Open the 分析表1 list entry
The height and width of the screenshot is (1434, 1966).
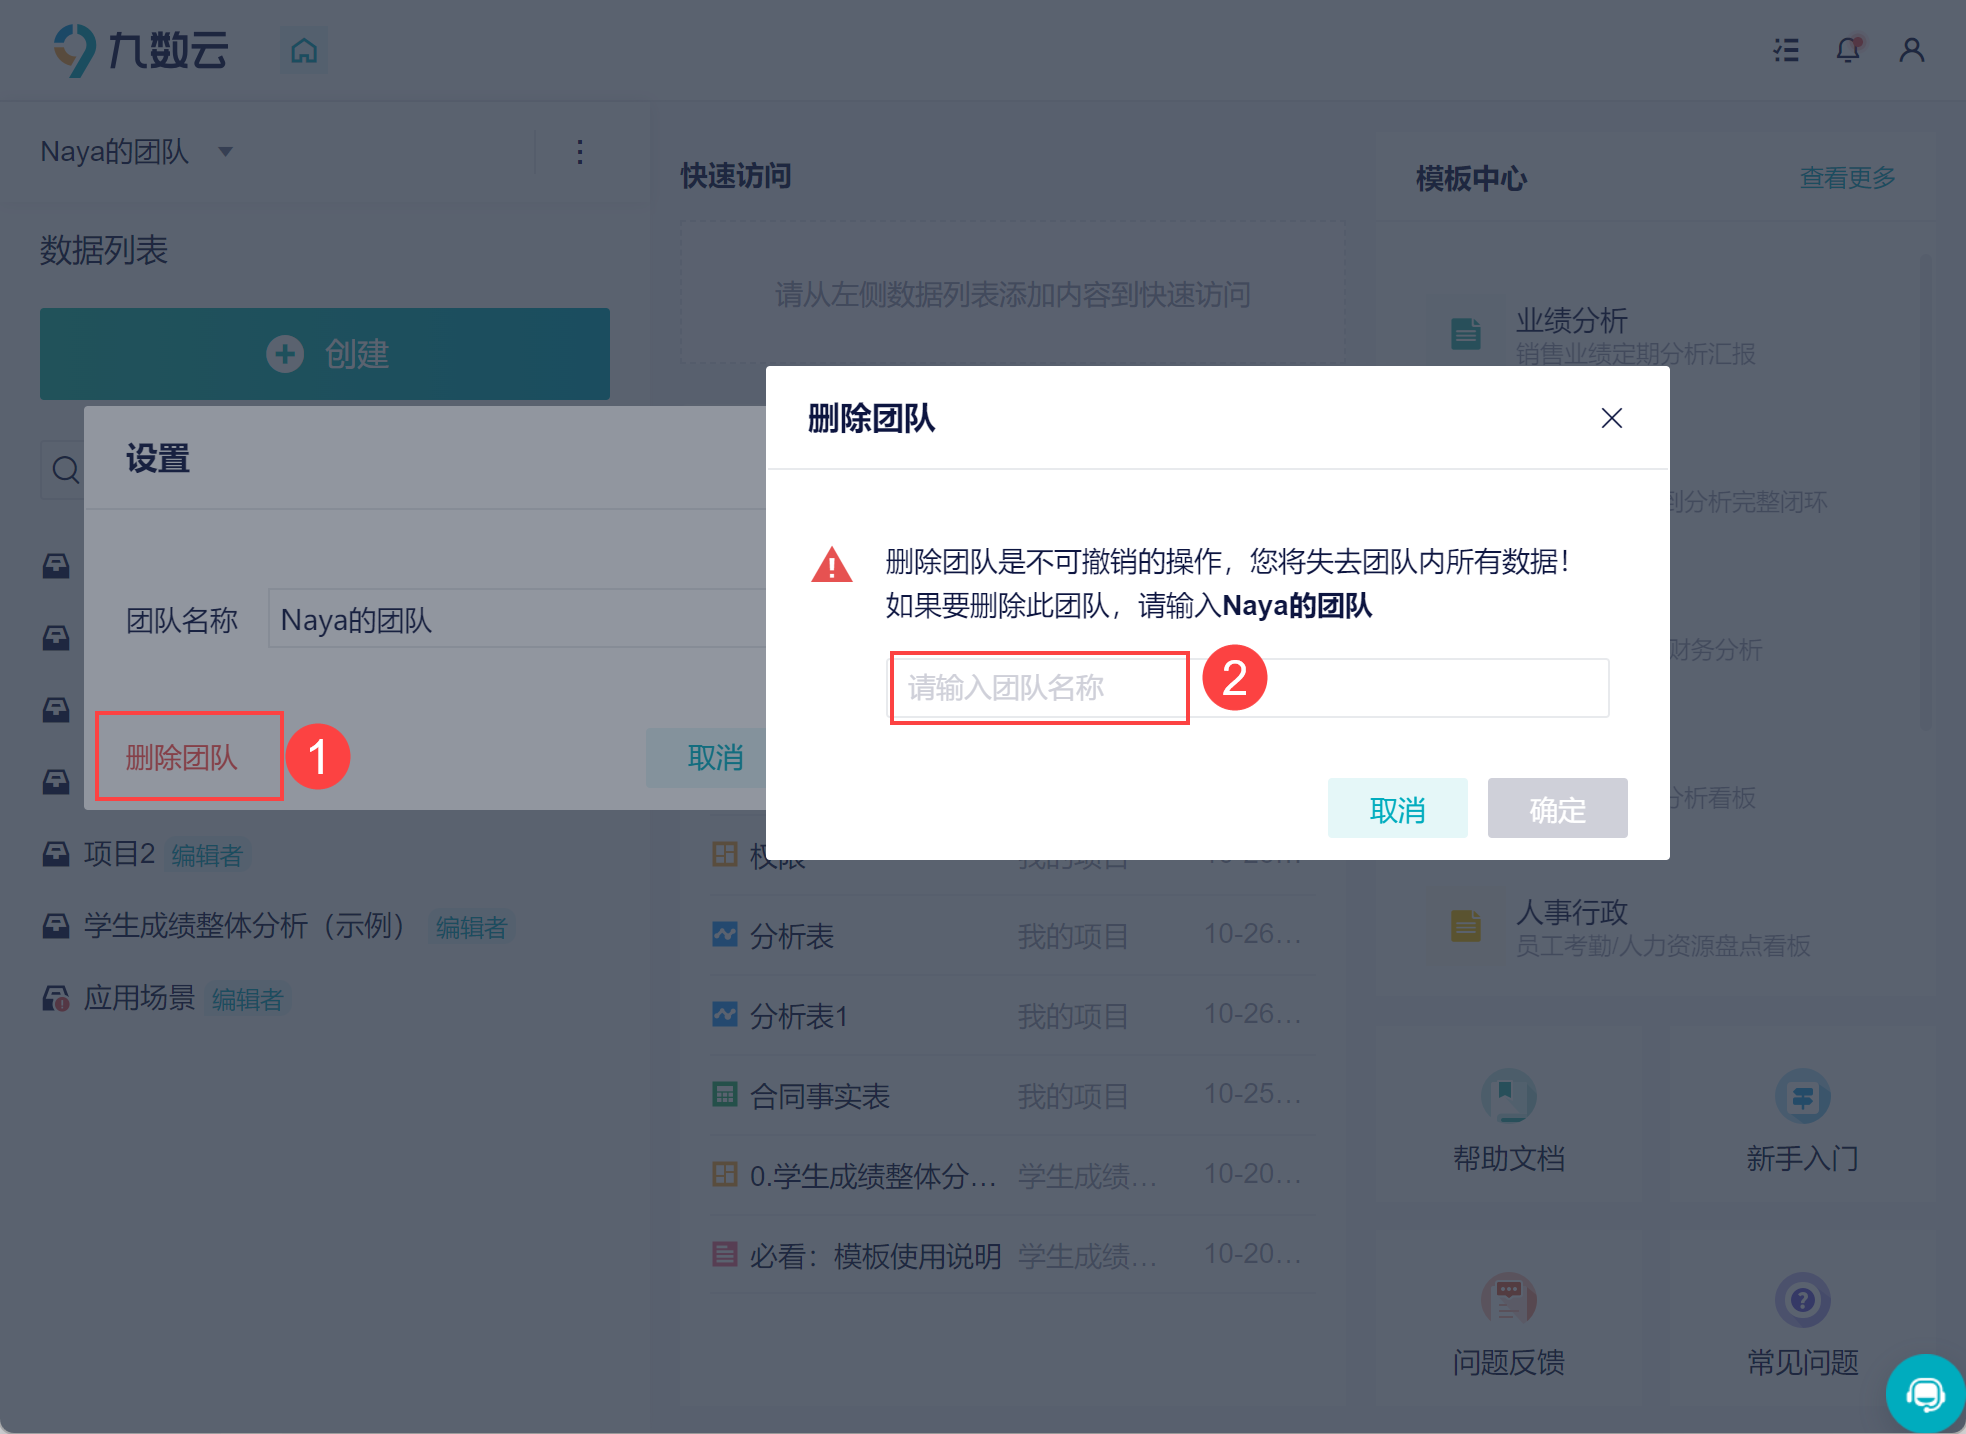[x=799, y=1016]
